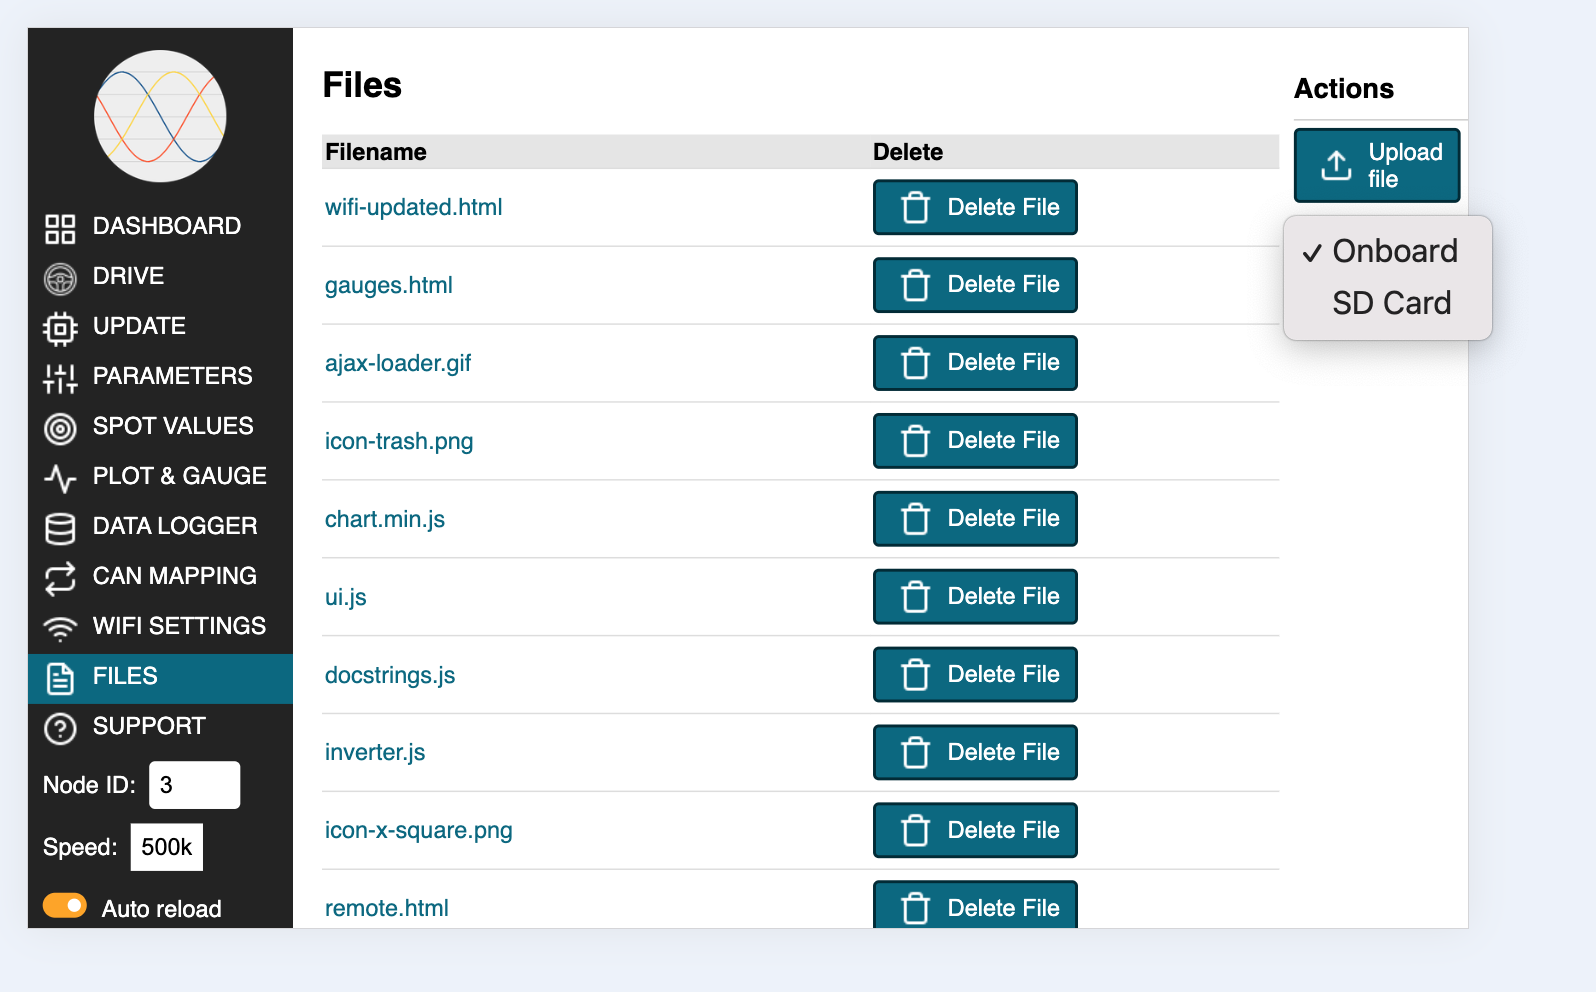Toggle the Auto reload switch

[x=65, y=905]
